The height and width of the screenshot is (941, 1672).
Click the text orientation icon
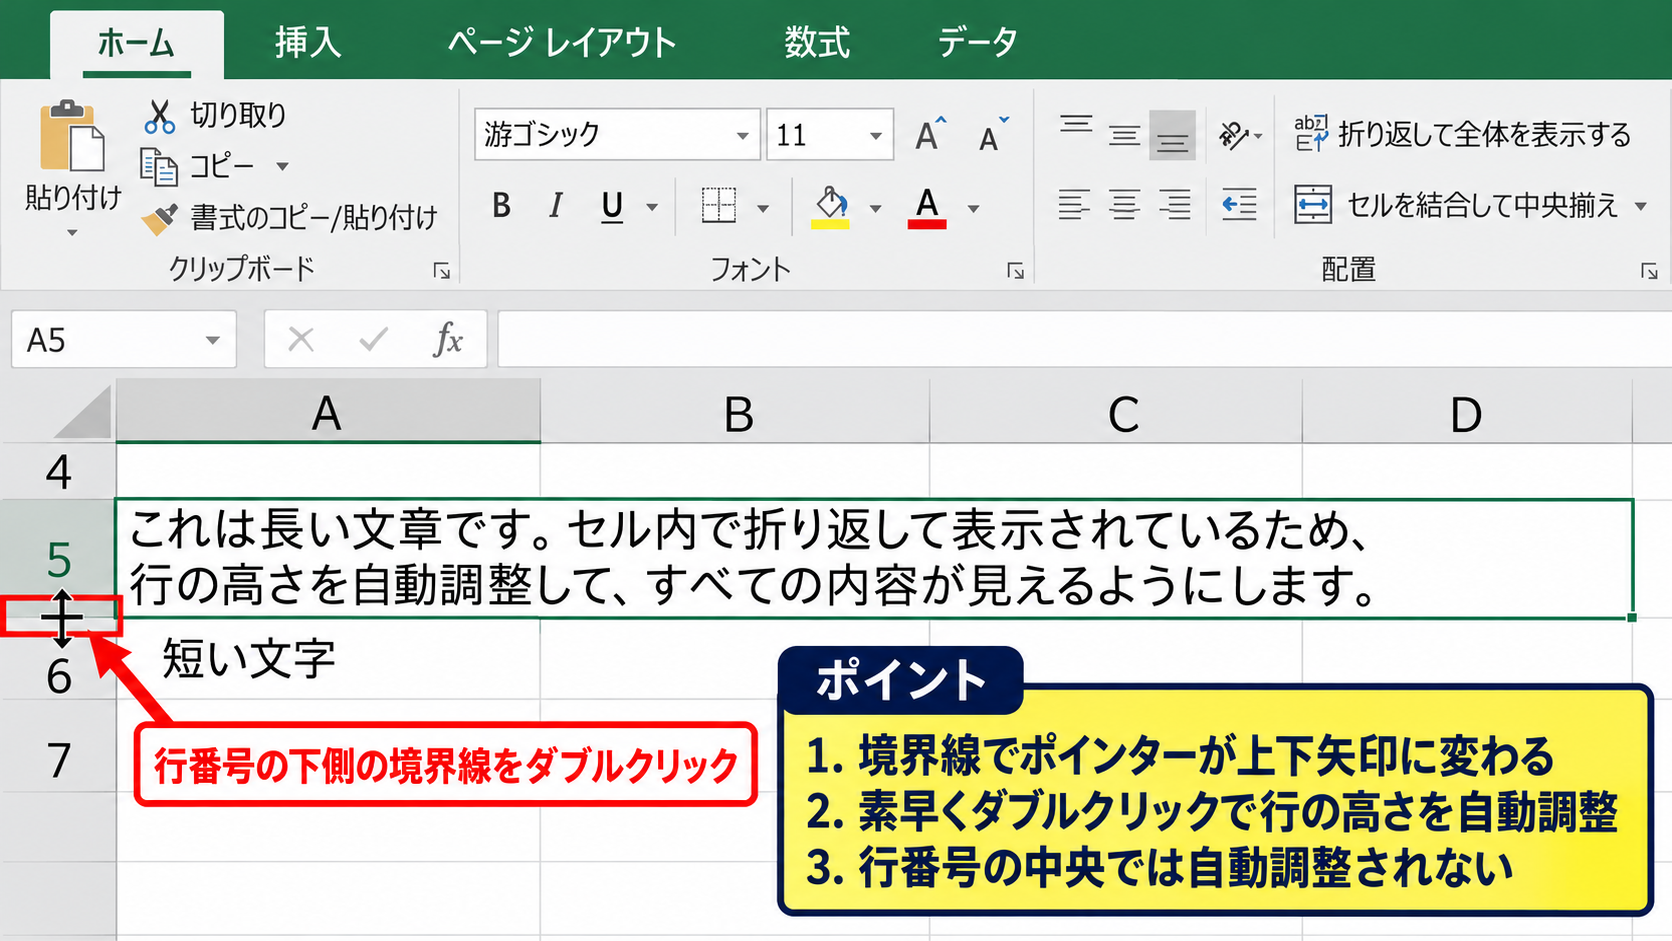pos(1234,134)
